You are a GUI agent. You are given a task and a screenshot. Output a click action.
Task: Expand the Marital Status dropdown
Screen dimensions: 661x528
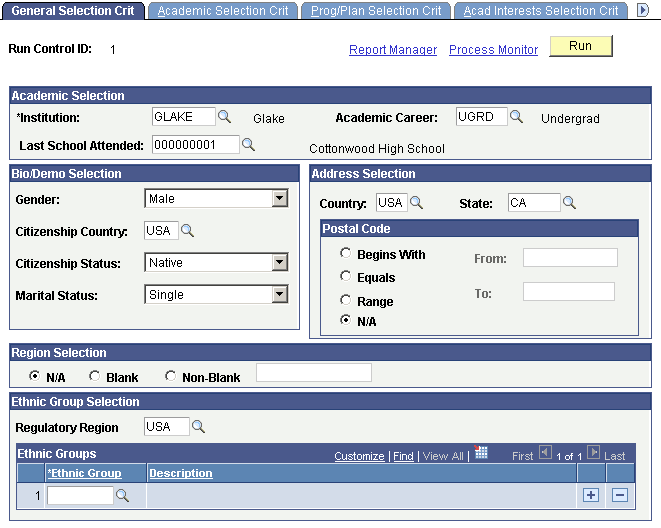pos(279,294)
